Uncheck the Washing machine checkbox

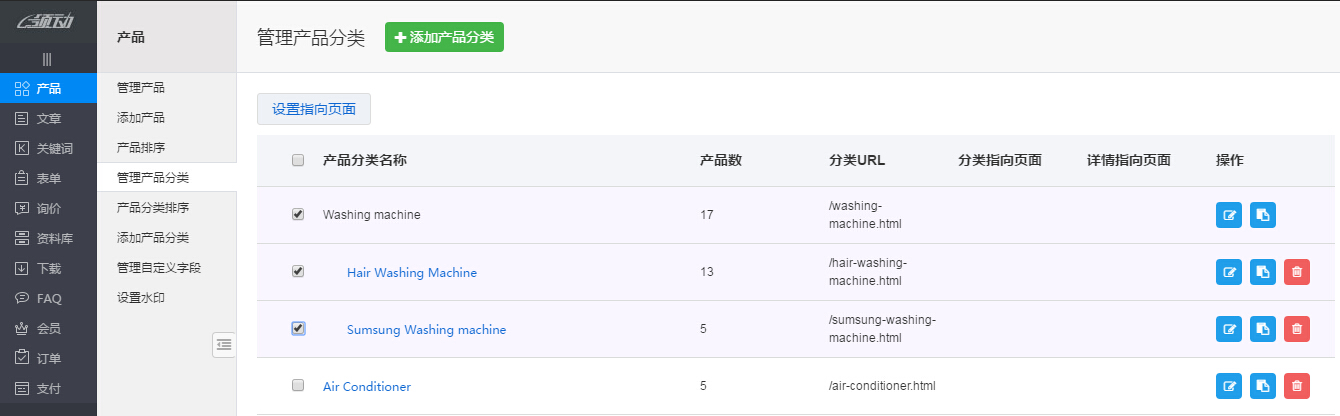pos(298,214)
